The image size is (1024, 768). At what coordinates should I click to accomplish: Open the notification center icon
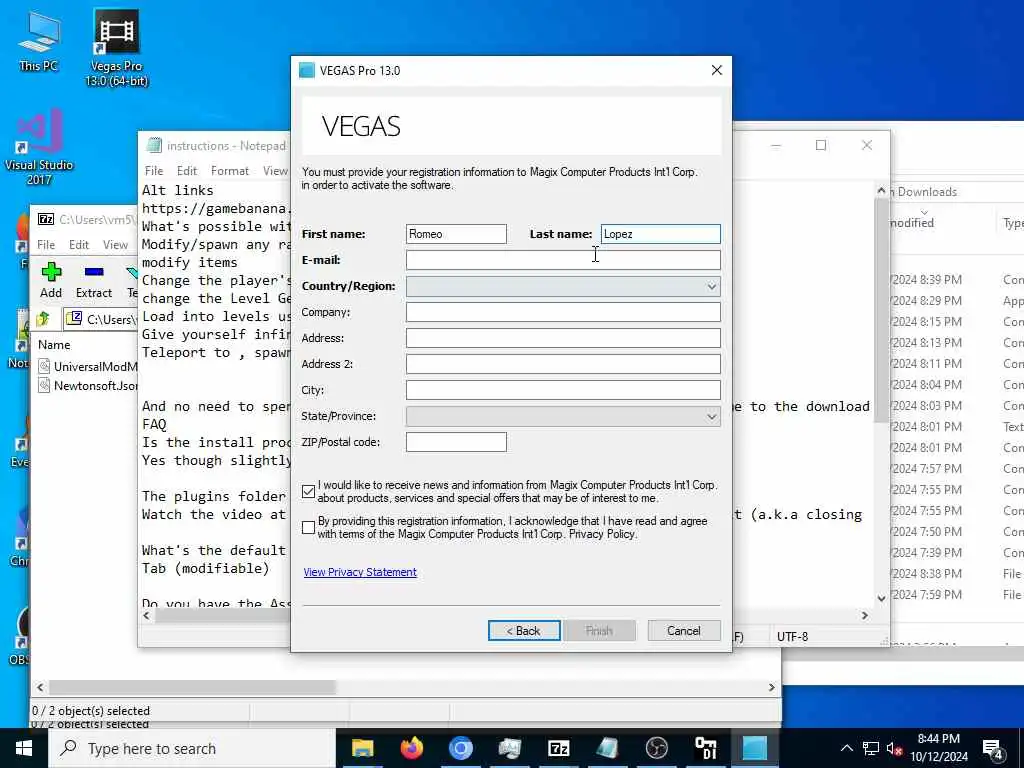coord(993,749)
